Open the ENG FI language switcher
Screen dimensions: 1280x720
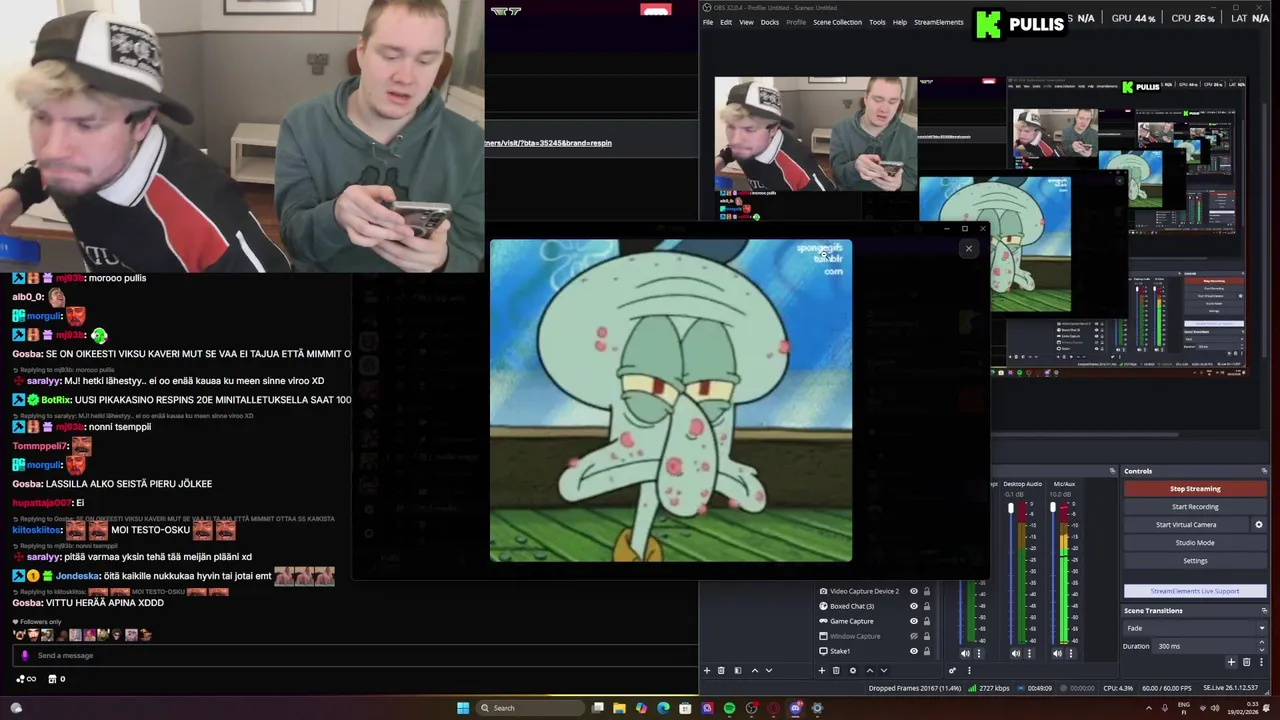tap(1184, 708)
